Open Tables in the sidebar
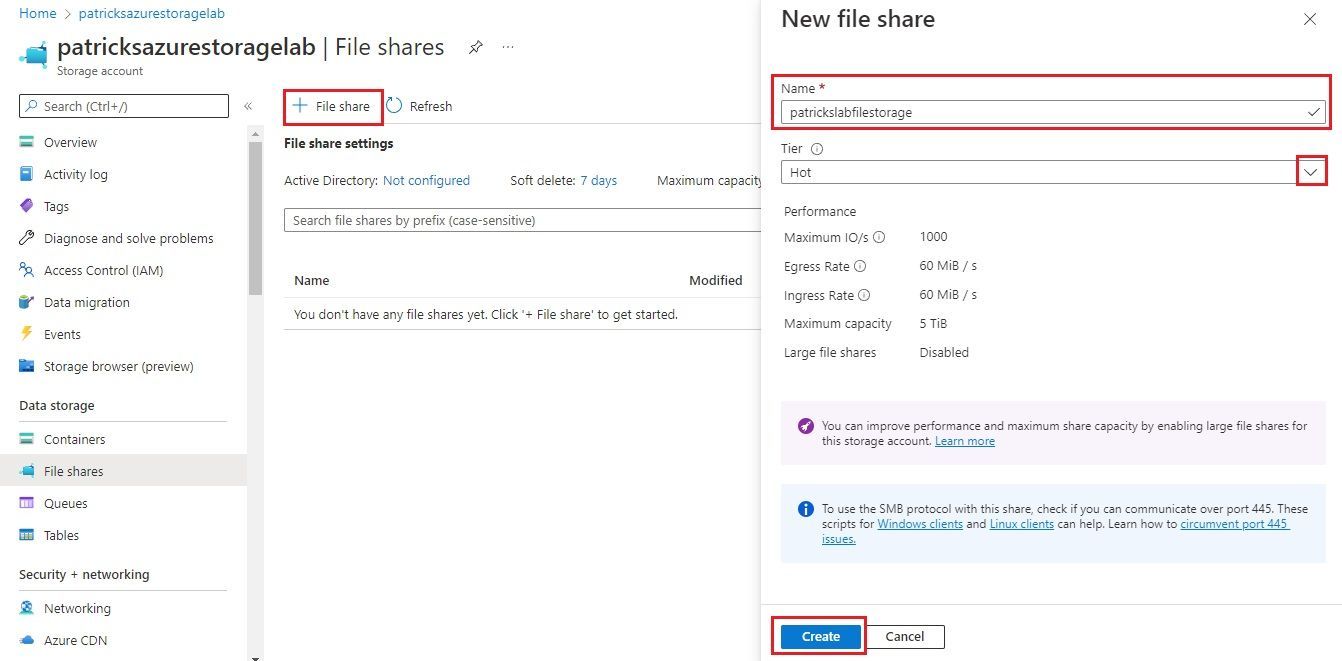 coord(61,535)
